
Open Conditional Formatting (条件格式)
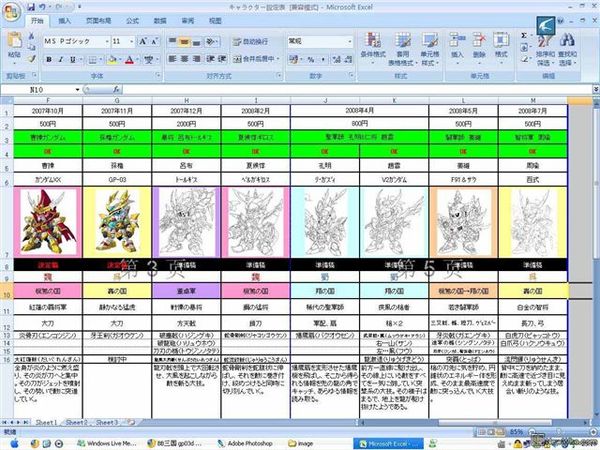[x=373, y=49]
